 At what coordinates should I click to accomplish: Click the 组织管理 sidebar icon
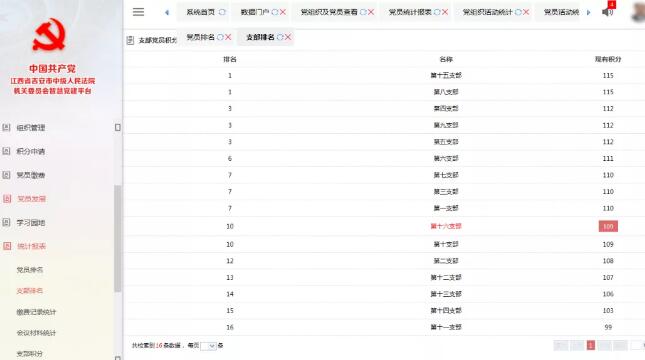(6, 128)
